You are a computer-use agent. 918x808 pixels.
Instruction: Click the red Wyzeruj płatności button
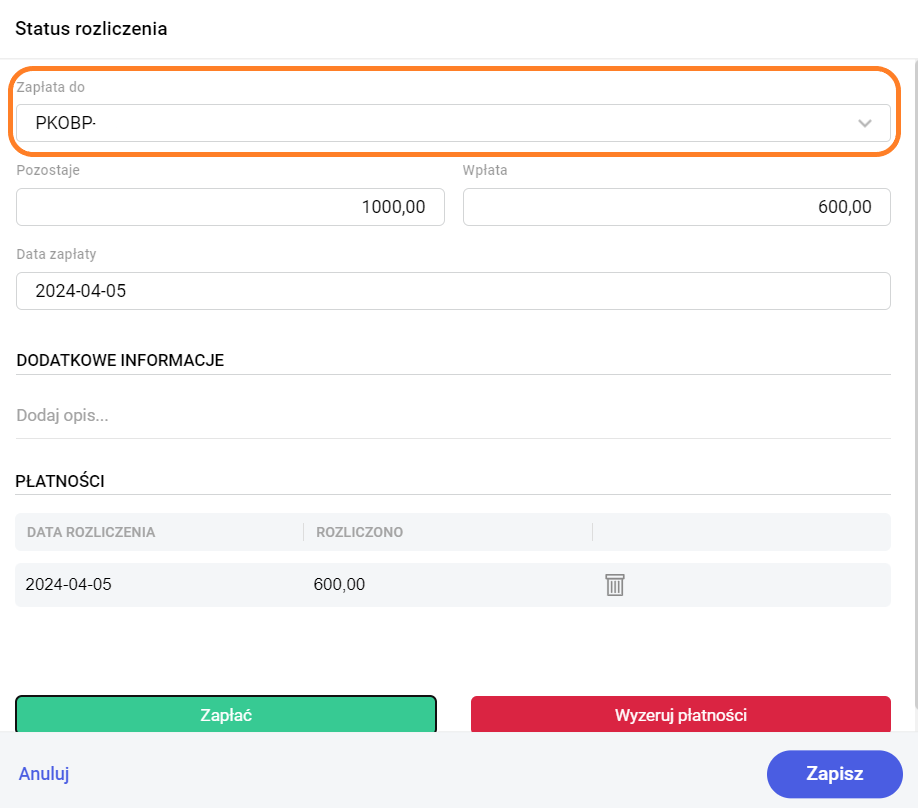click(680, 715)
